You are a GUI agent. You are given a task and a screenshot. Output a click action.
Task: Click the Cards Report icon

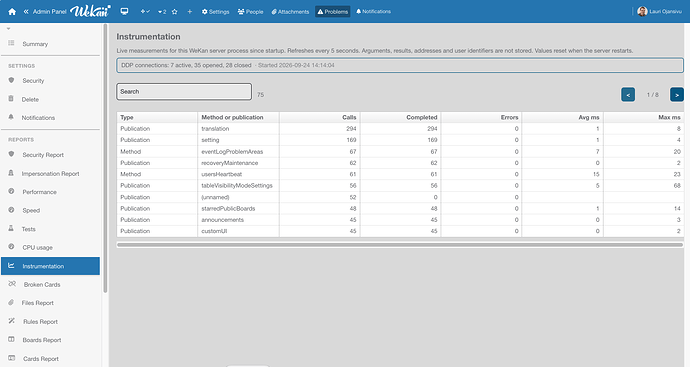click(x=11, y=358)
